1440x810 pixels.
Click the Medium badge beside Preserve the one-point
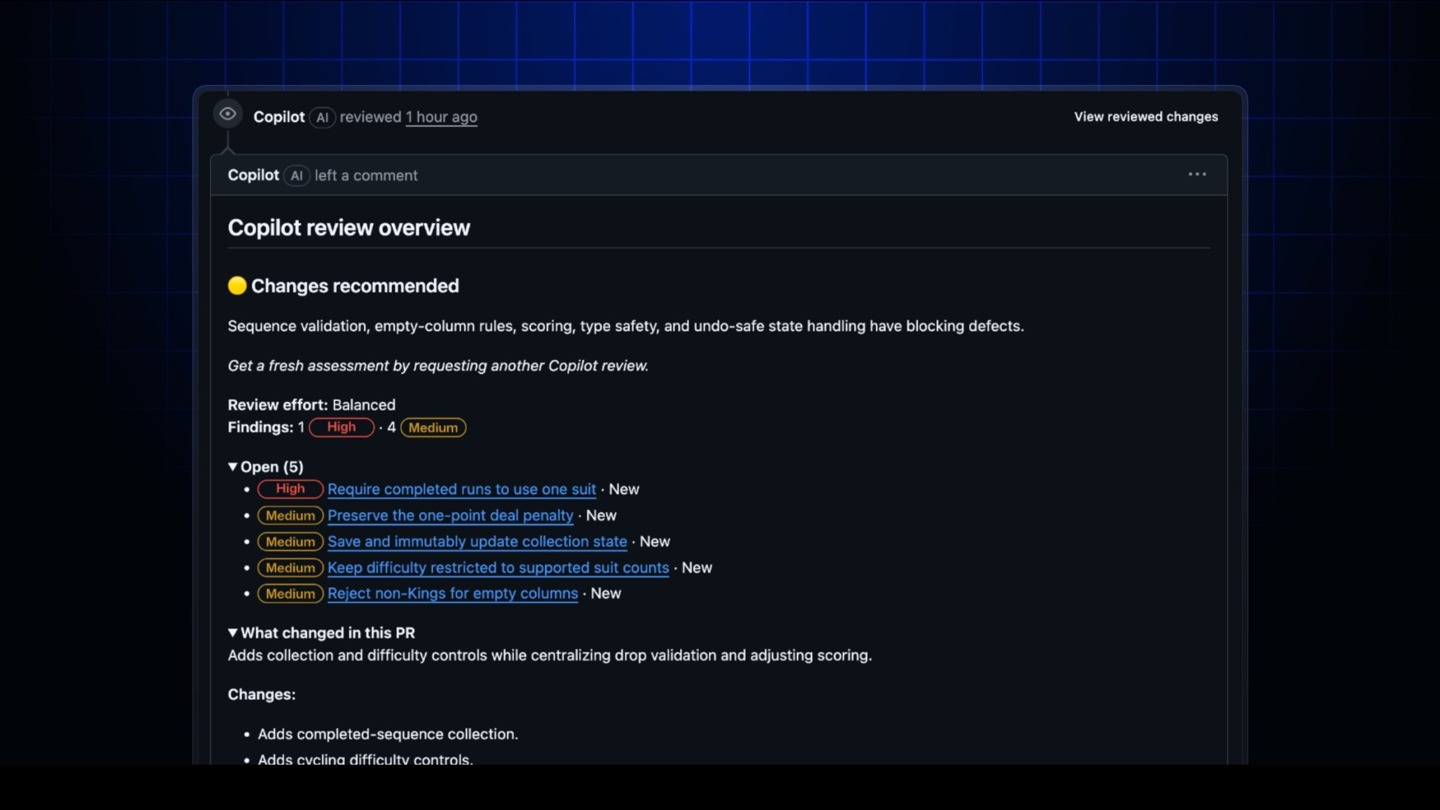(290, 515)
